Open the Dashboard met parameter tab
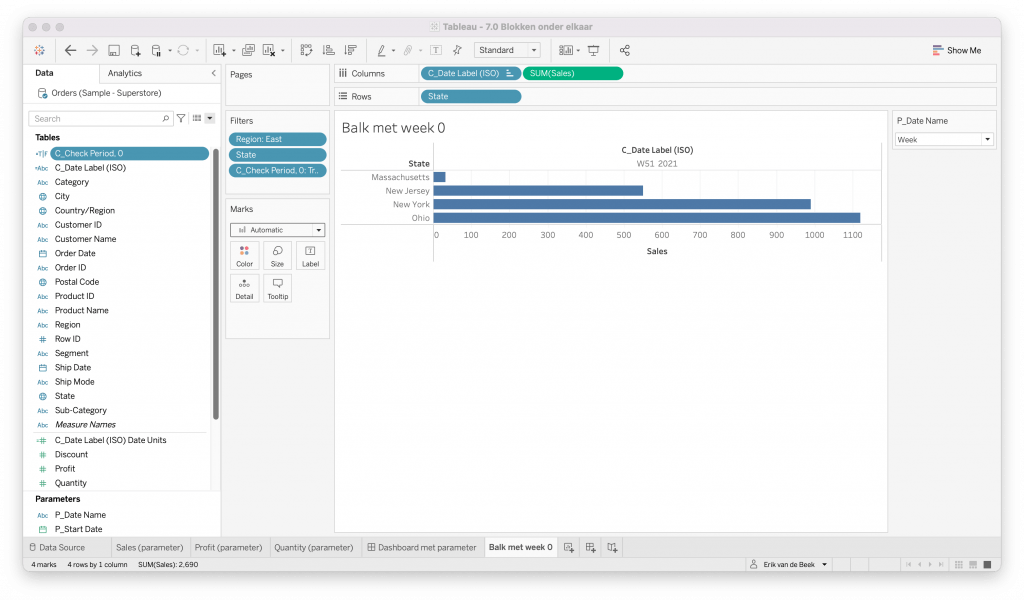The height and width of the screenshot is (600, 1024). (421, 547)
